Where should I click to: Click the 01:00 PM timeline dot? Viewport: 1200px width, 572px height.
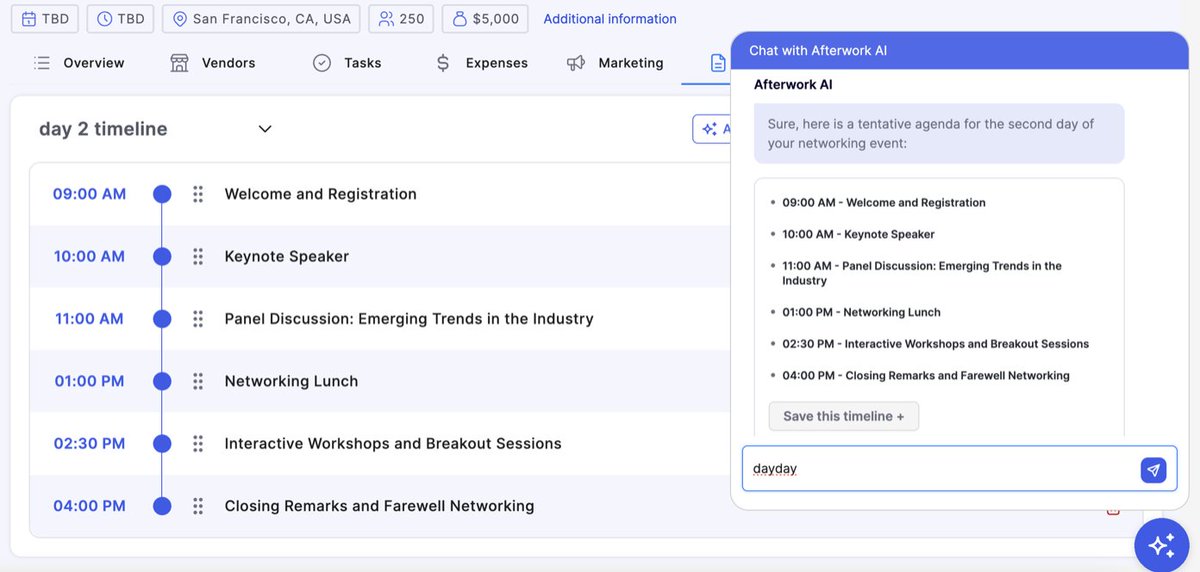(162, 381)
